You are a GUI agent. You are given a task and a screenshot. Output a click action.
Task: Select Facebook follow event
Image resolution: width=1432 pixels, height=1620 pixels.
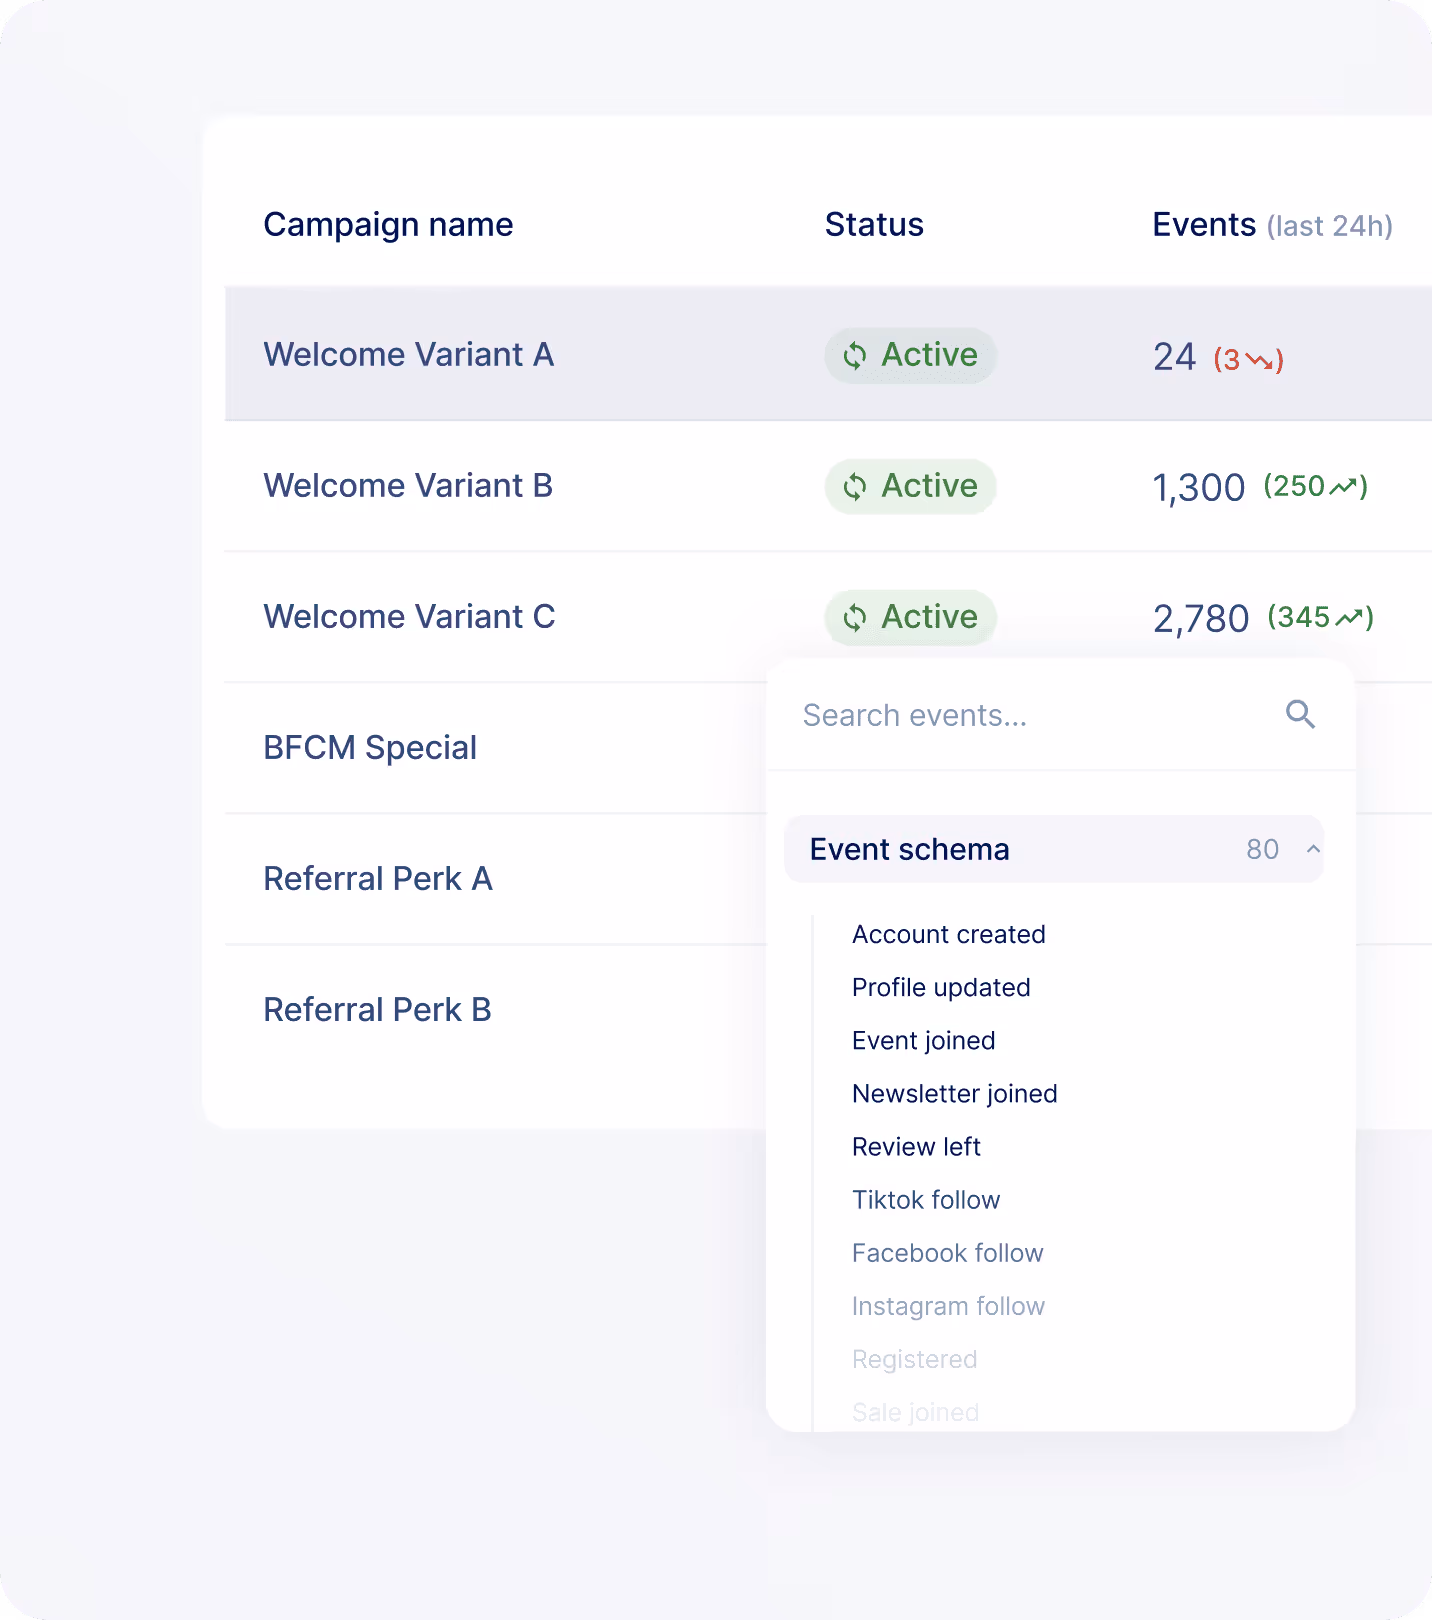947,1252
